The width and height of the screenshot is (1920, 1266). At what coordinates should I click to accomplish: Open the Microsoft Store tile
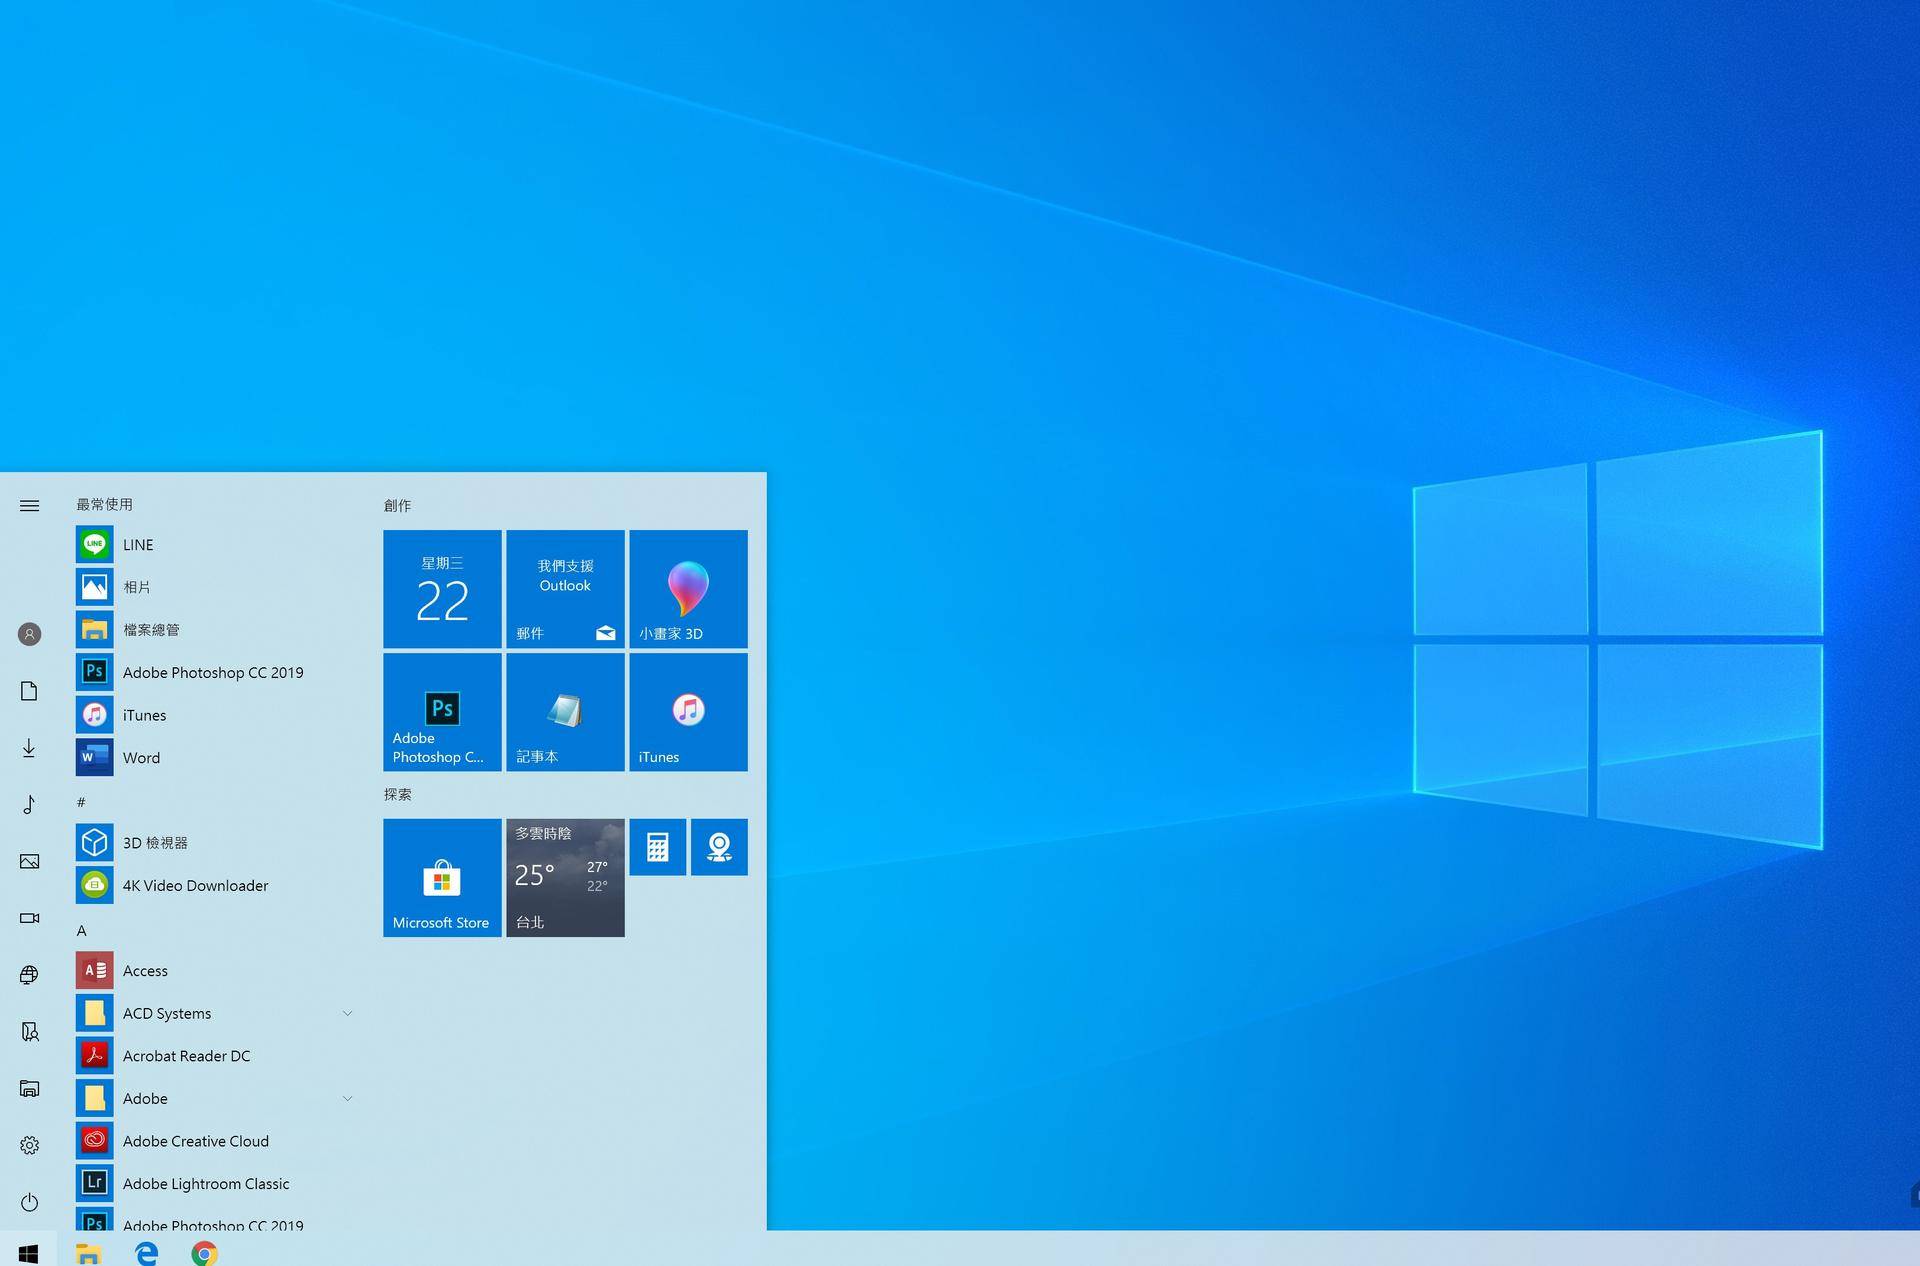click(x=441, y=878)
